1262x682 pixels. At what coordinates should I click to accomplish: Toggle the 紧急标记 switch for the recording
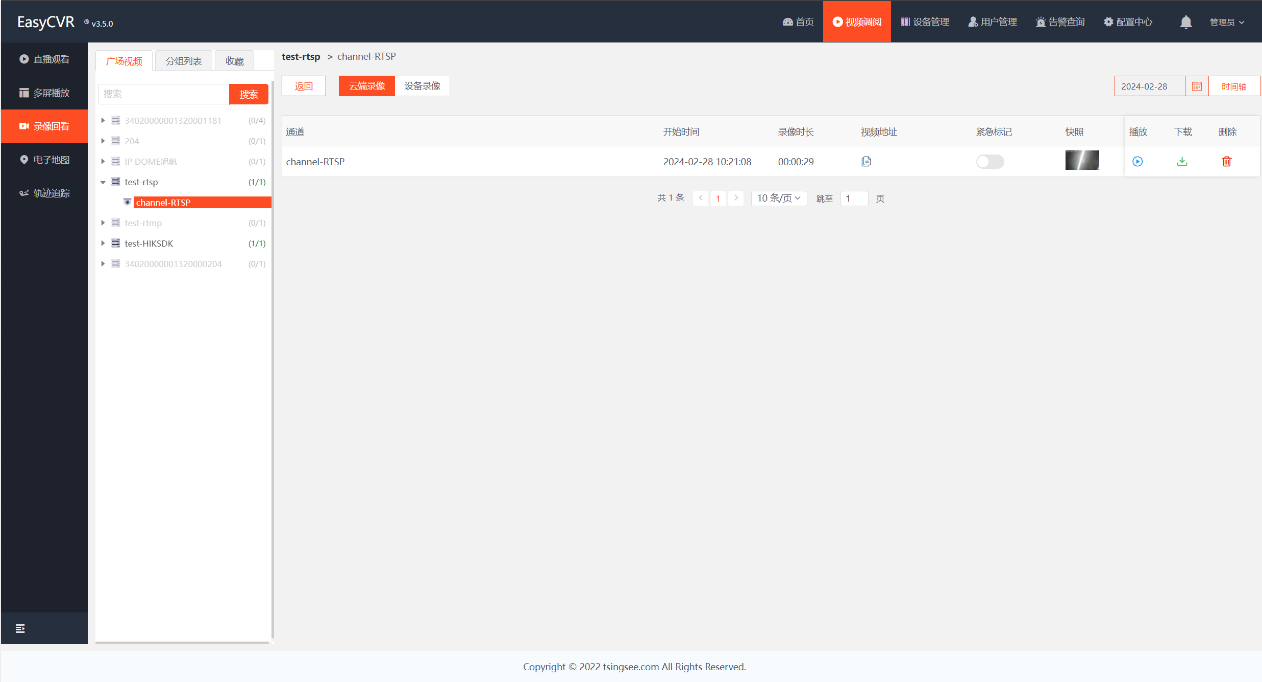990,162
